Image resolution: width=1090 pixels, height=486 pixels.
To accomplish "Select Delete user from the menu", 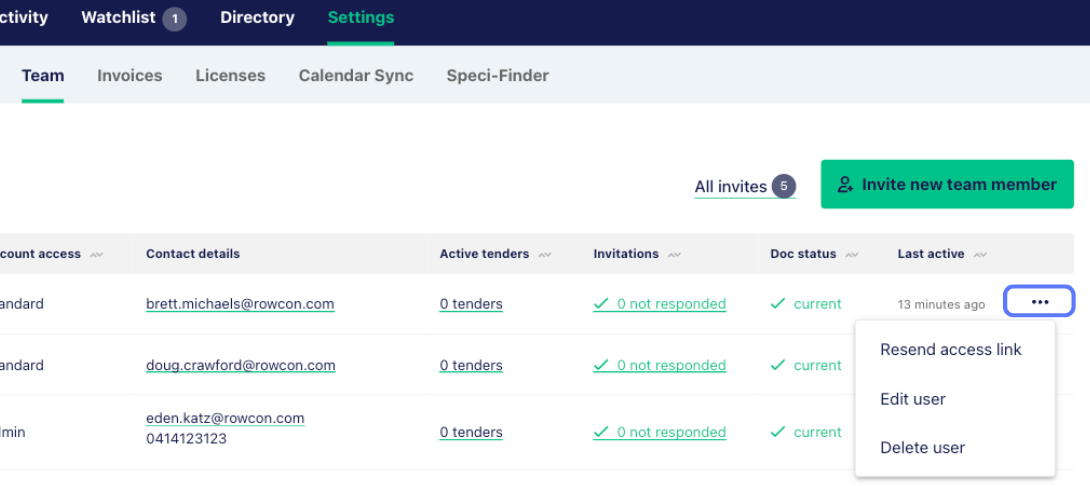I will click(x=922, y=447).
